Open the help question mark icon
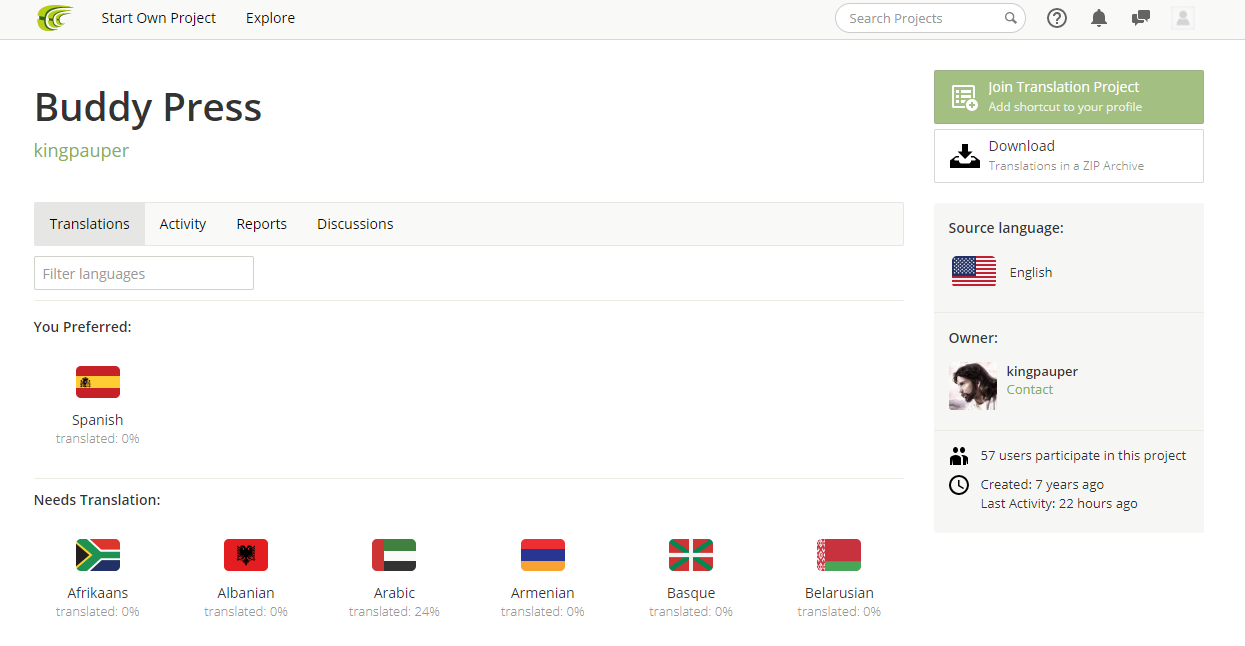Image resolution: width=1245 pixels, height=646 pixels. (1057, 18)
